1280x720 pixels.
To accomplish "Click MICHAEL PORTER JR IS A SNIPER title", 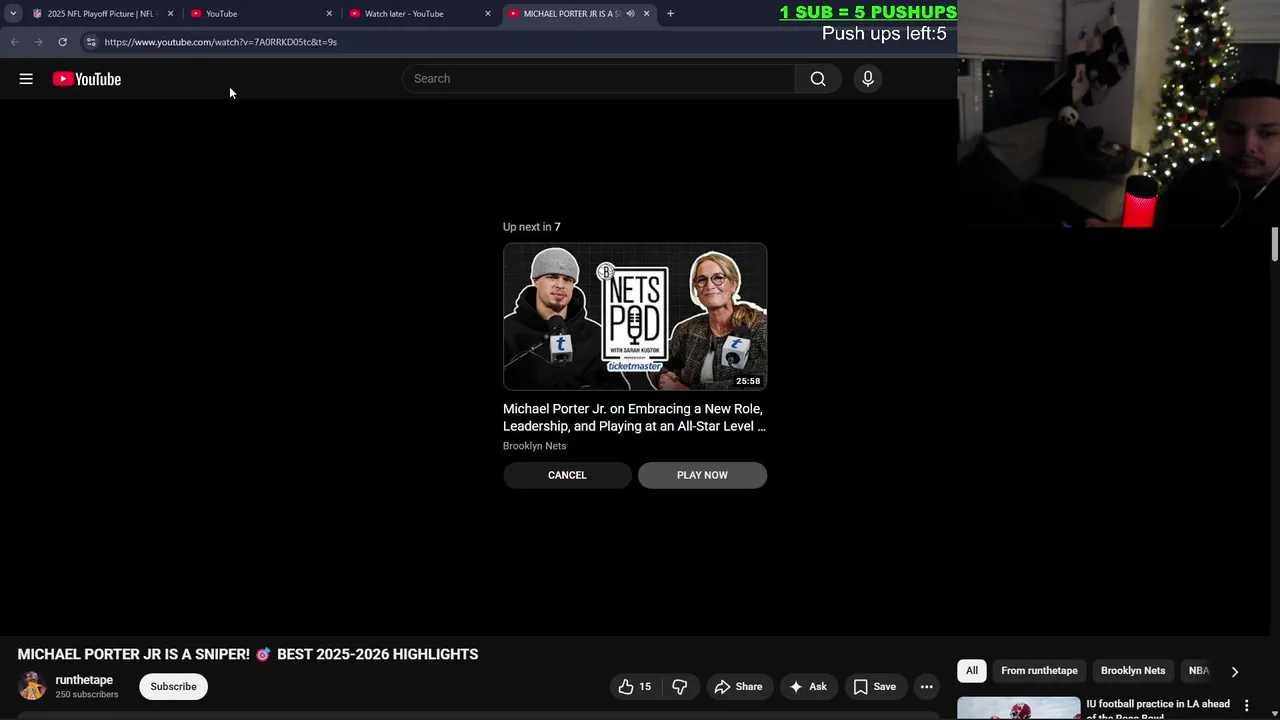I will coord(248,654).
